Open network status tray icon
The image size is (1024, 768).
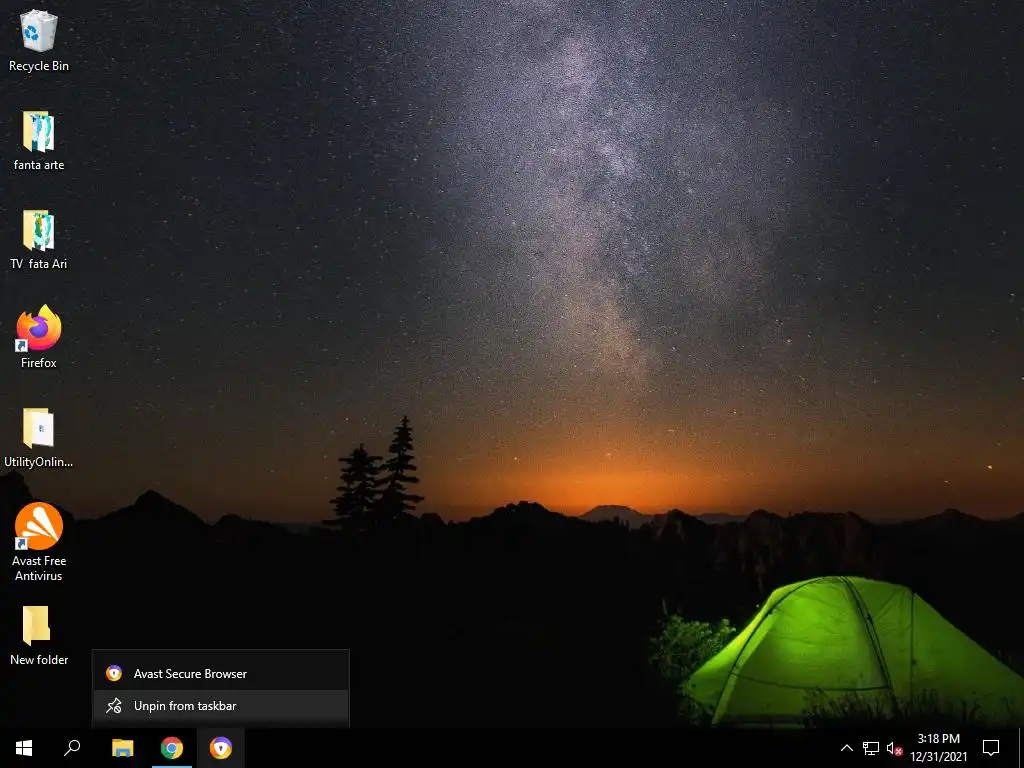tap(871, 748)
